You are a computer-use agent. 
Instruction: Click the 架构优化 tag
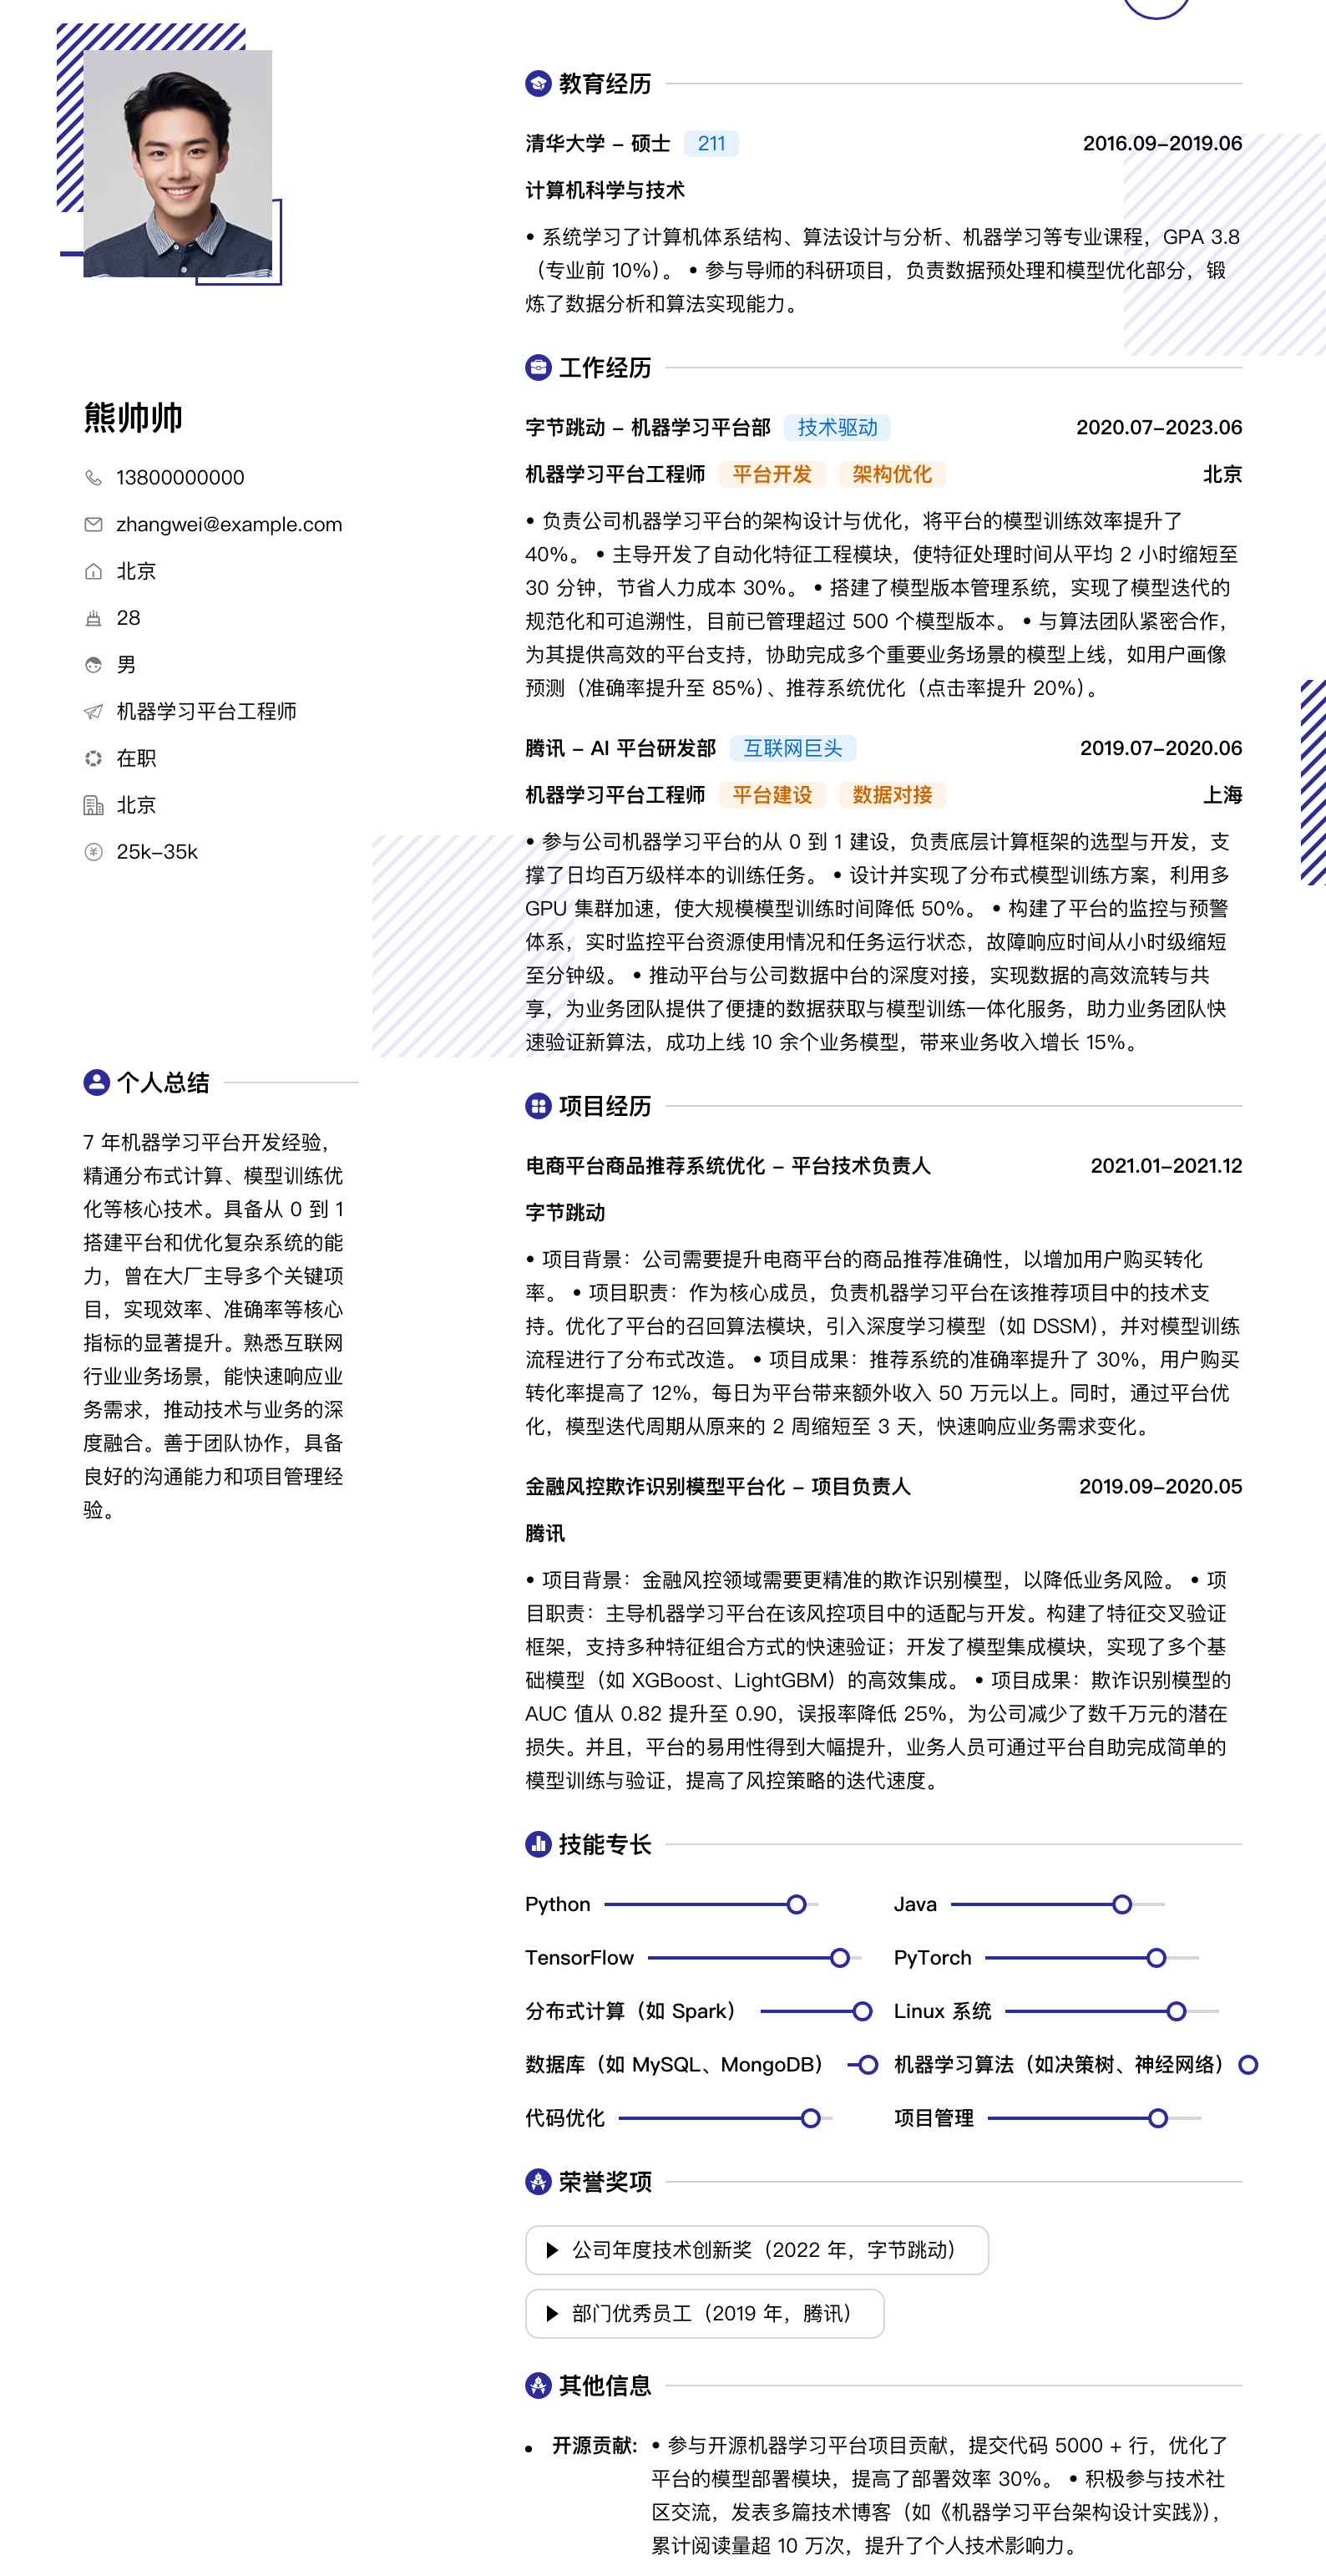point(892,474)
